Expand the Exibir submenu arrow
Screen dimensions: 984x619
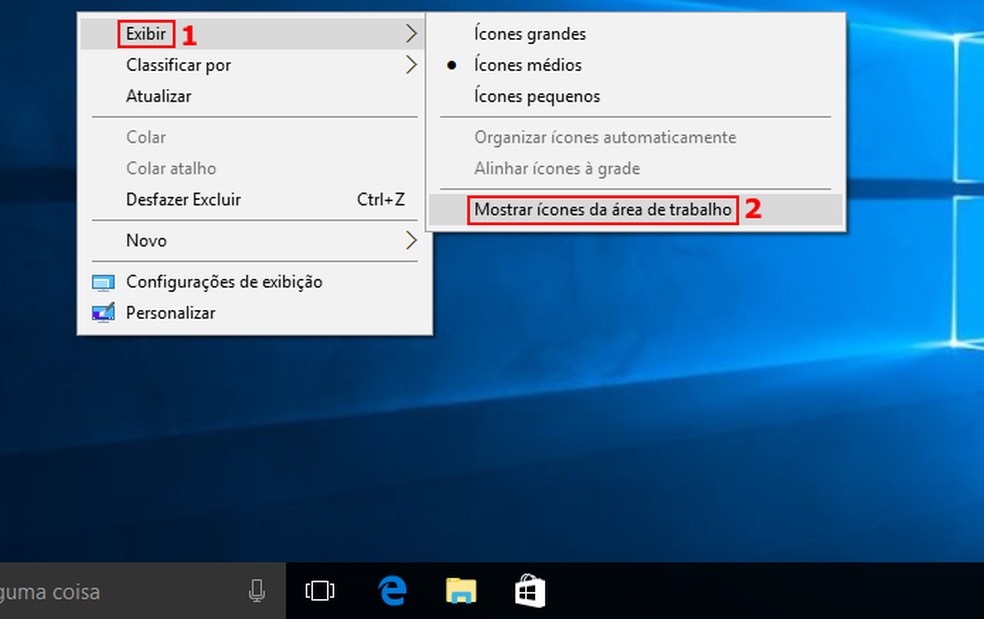(x=411, y=33)
